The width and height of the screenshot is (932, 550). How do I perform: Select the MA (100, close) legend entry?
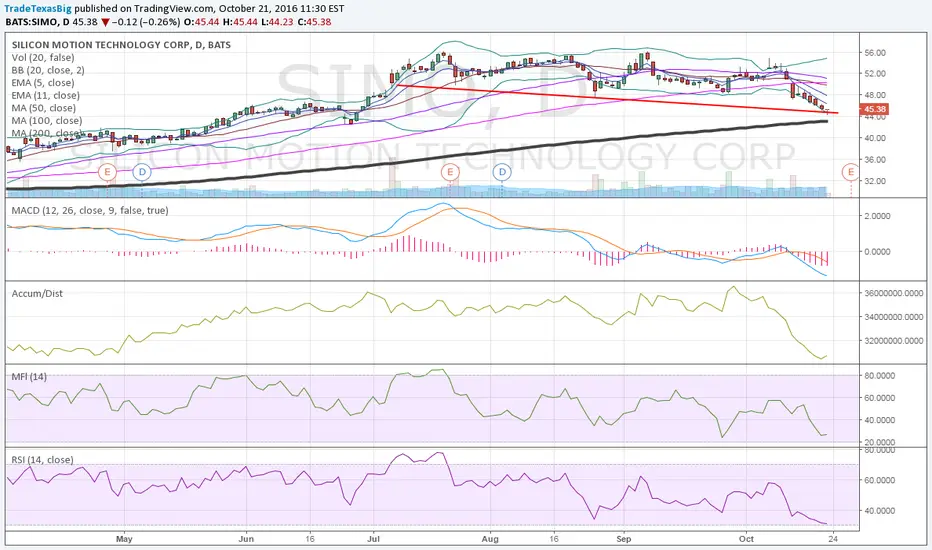pyautogui.click(x=47, y=120)
